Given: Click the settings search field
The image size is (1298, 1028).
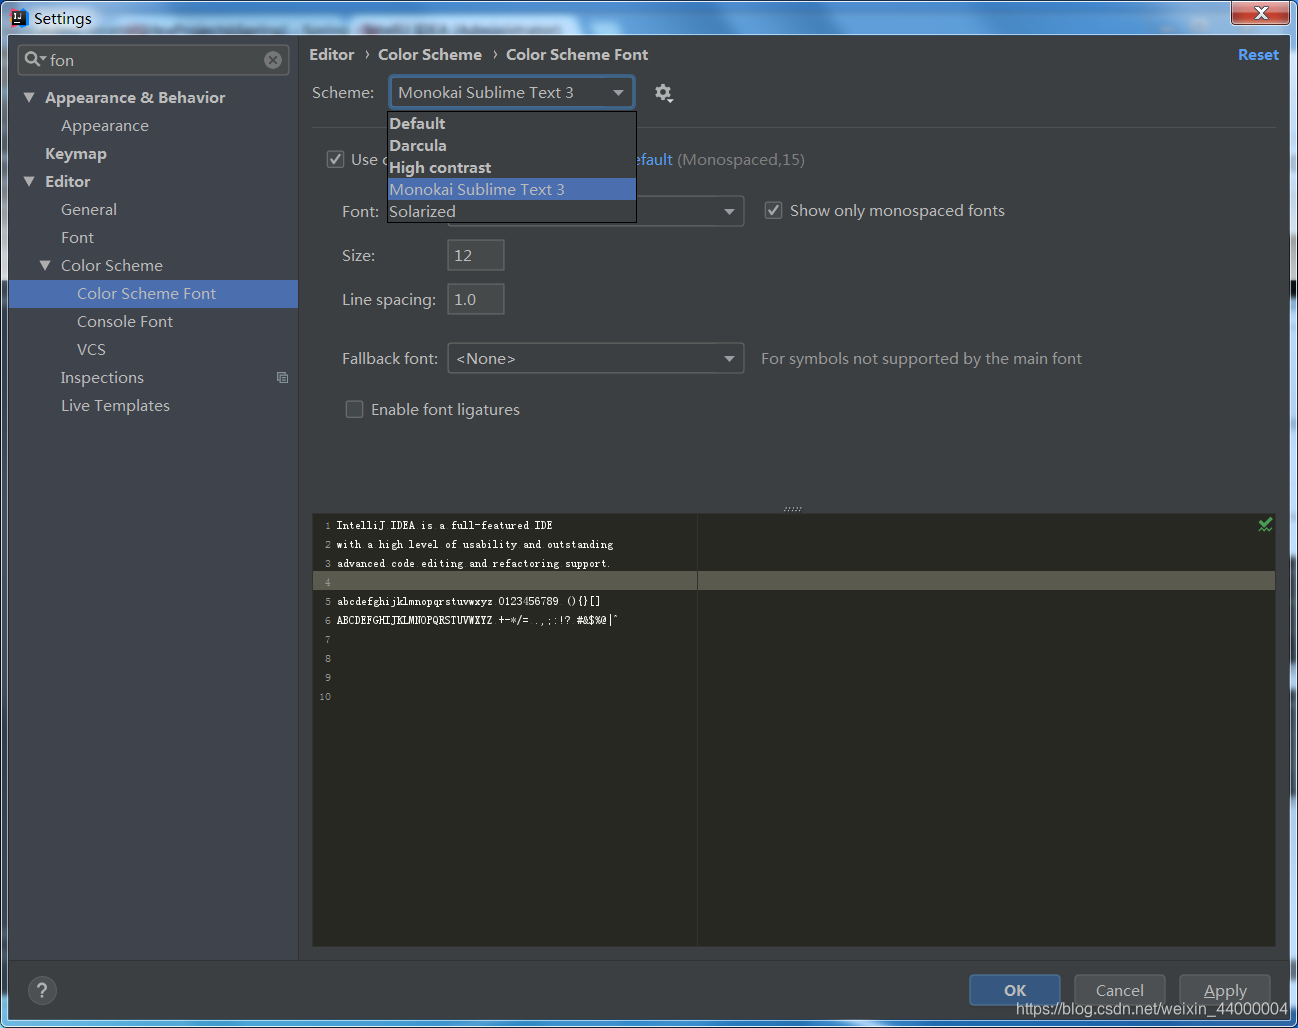Looking at the screenshot, I should 153,60.
